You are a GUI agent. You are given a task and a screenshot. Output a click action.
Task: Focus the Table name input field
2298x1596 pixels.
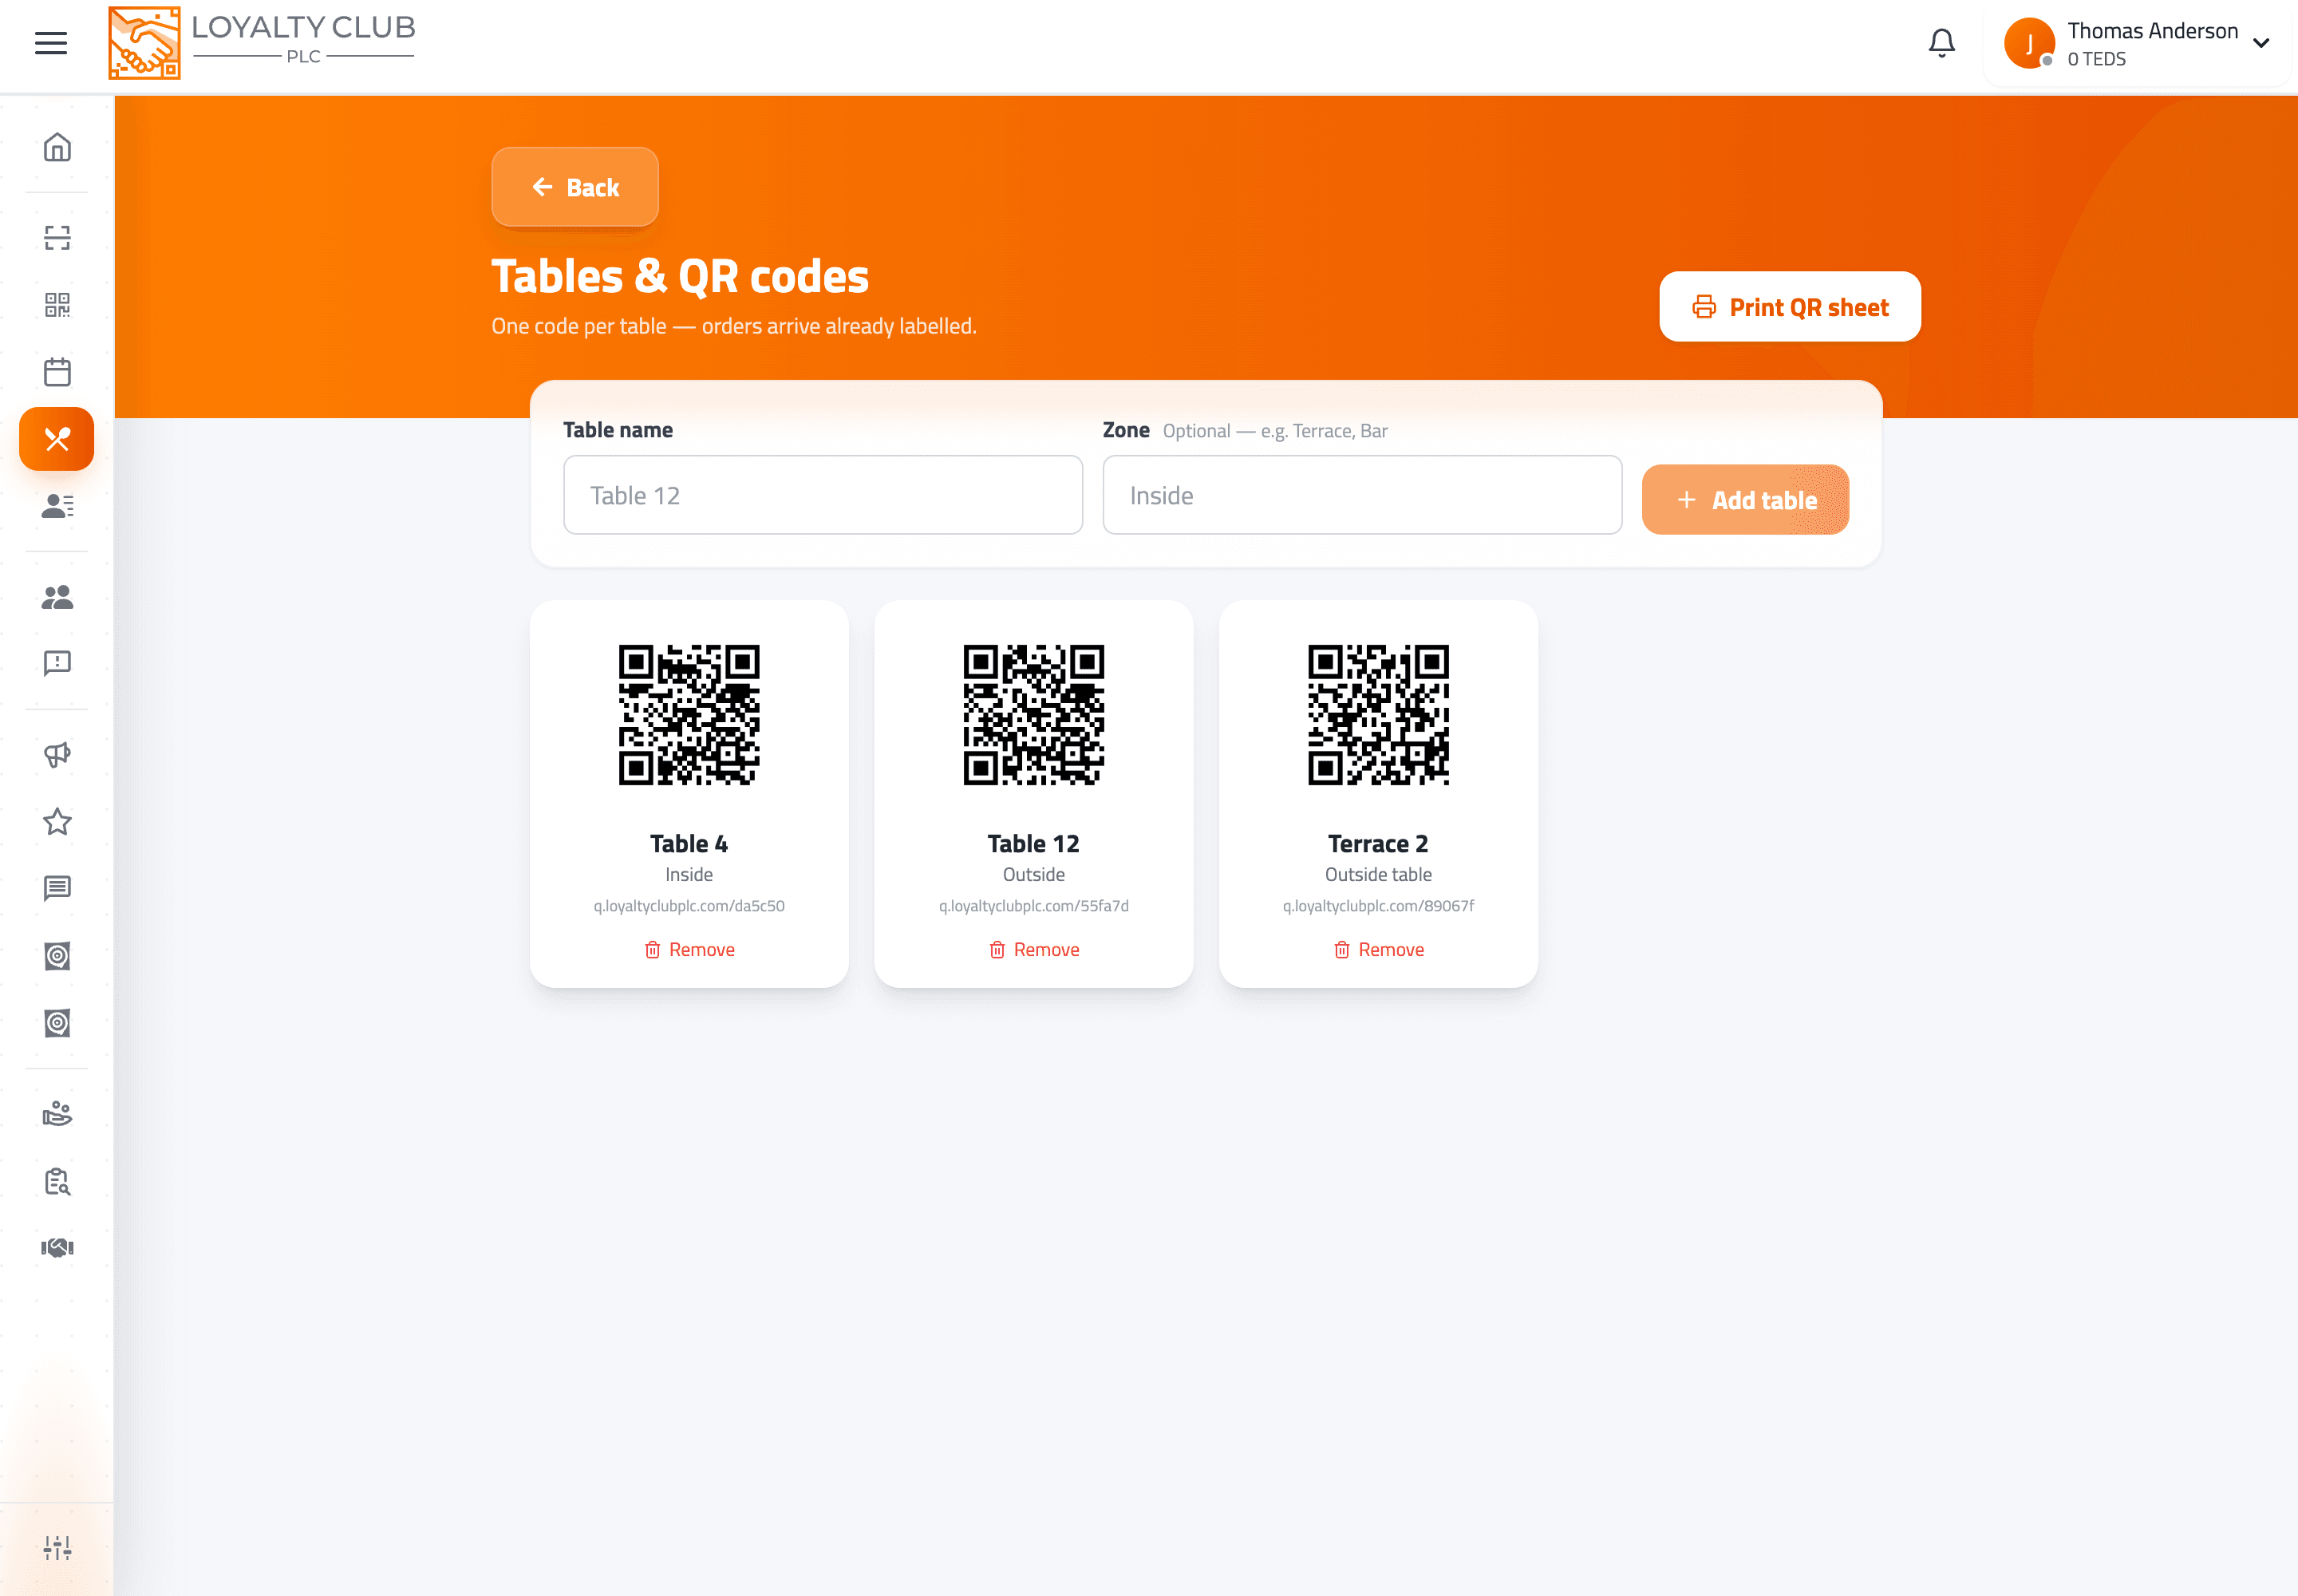[822, 495]
